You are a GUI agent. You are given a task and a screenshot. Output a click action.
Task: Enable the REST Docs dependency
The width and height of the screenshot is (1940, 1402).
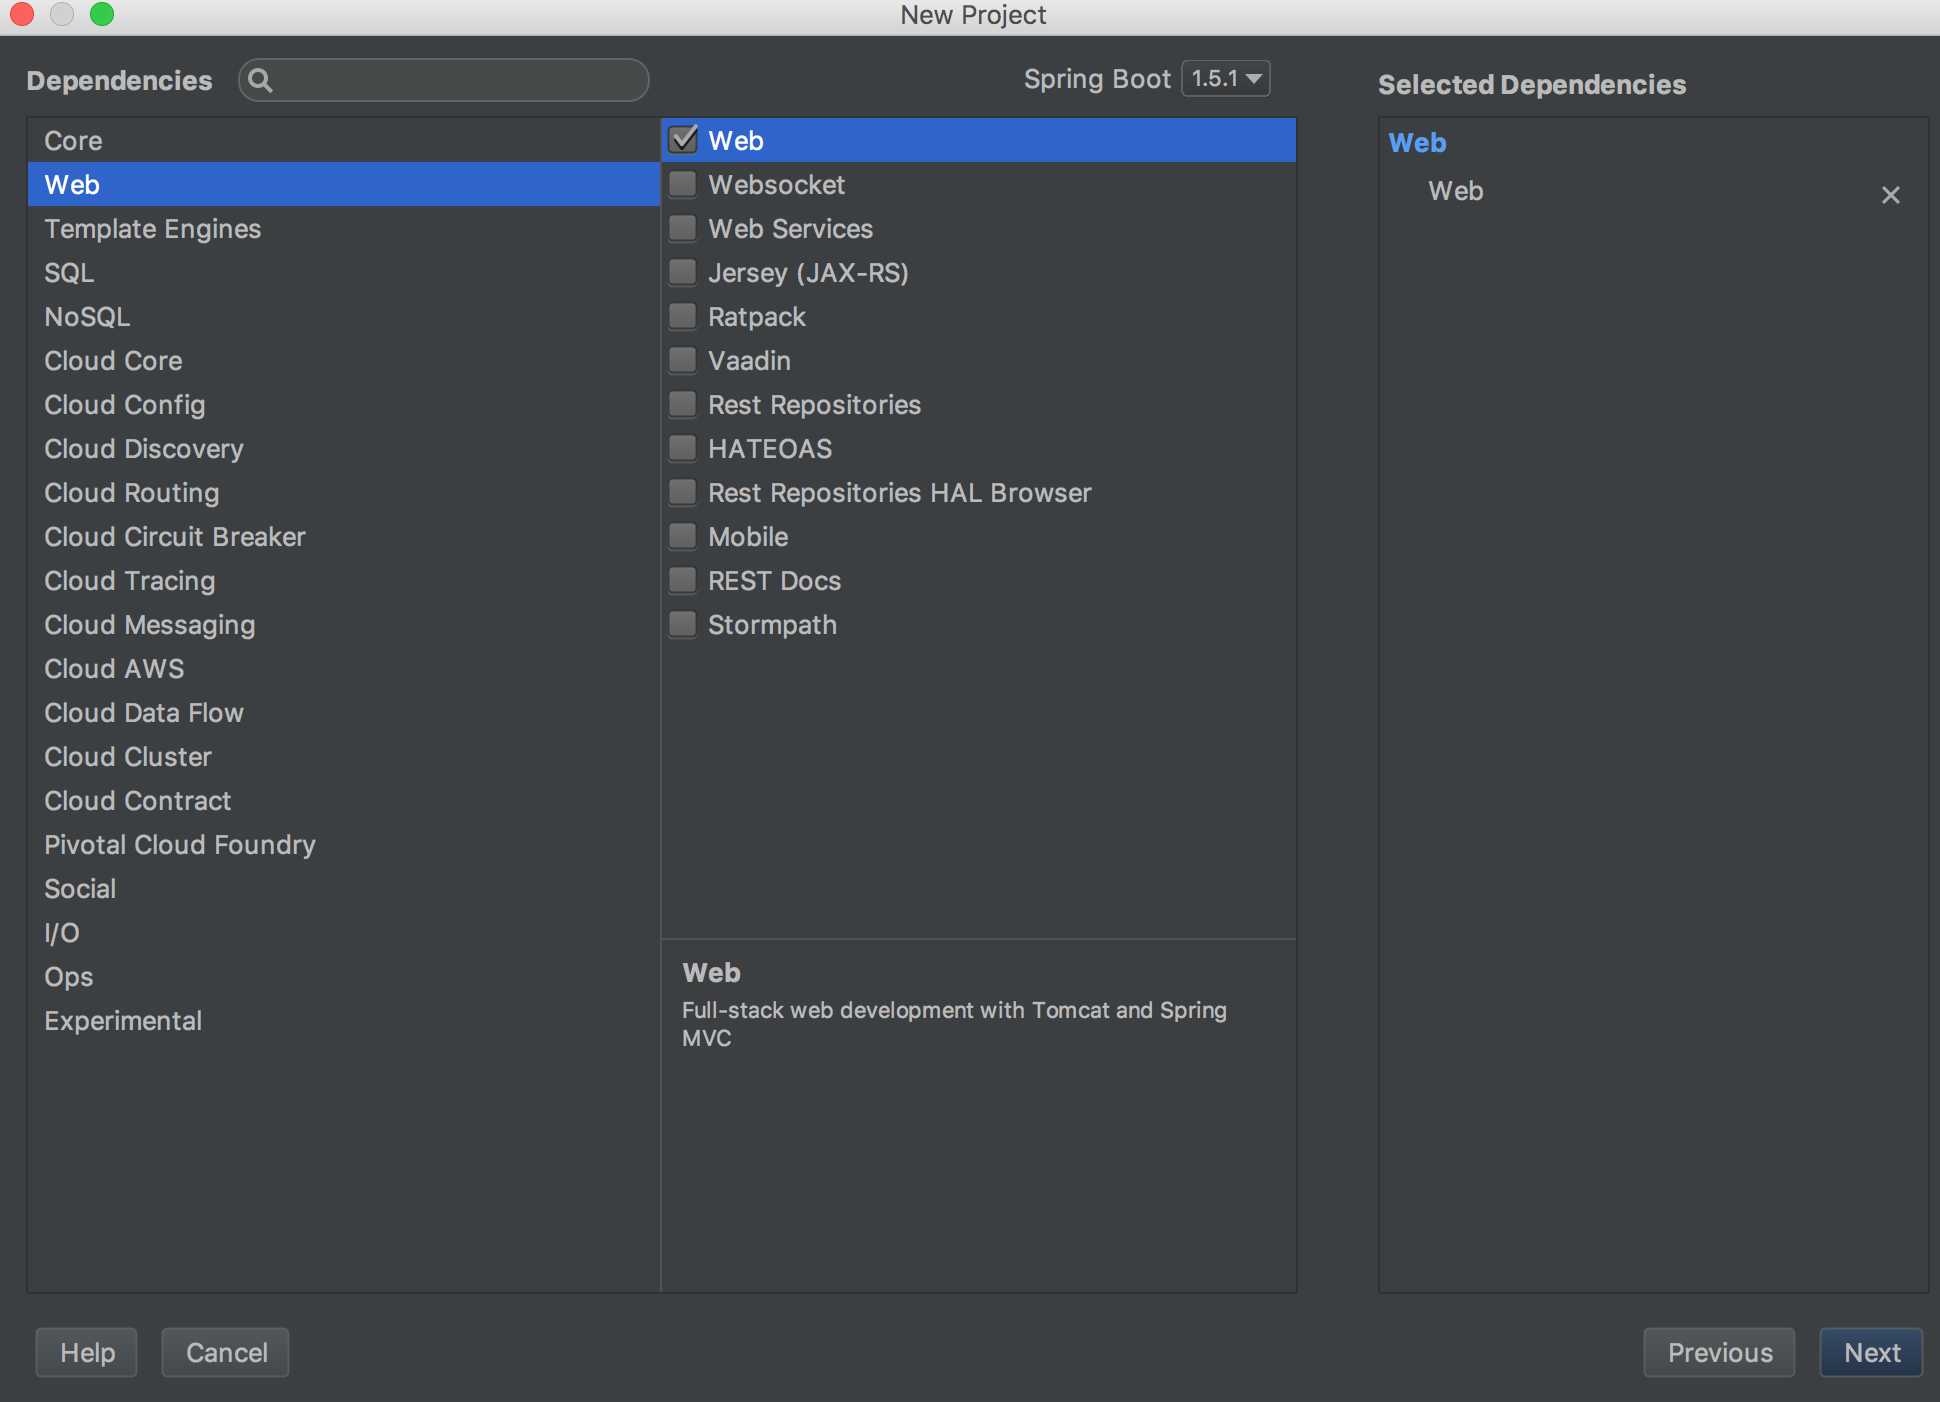[683, 580]
